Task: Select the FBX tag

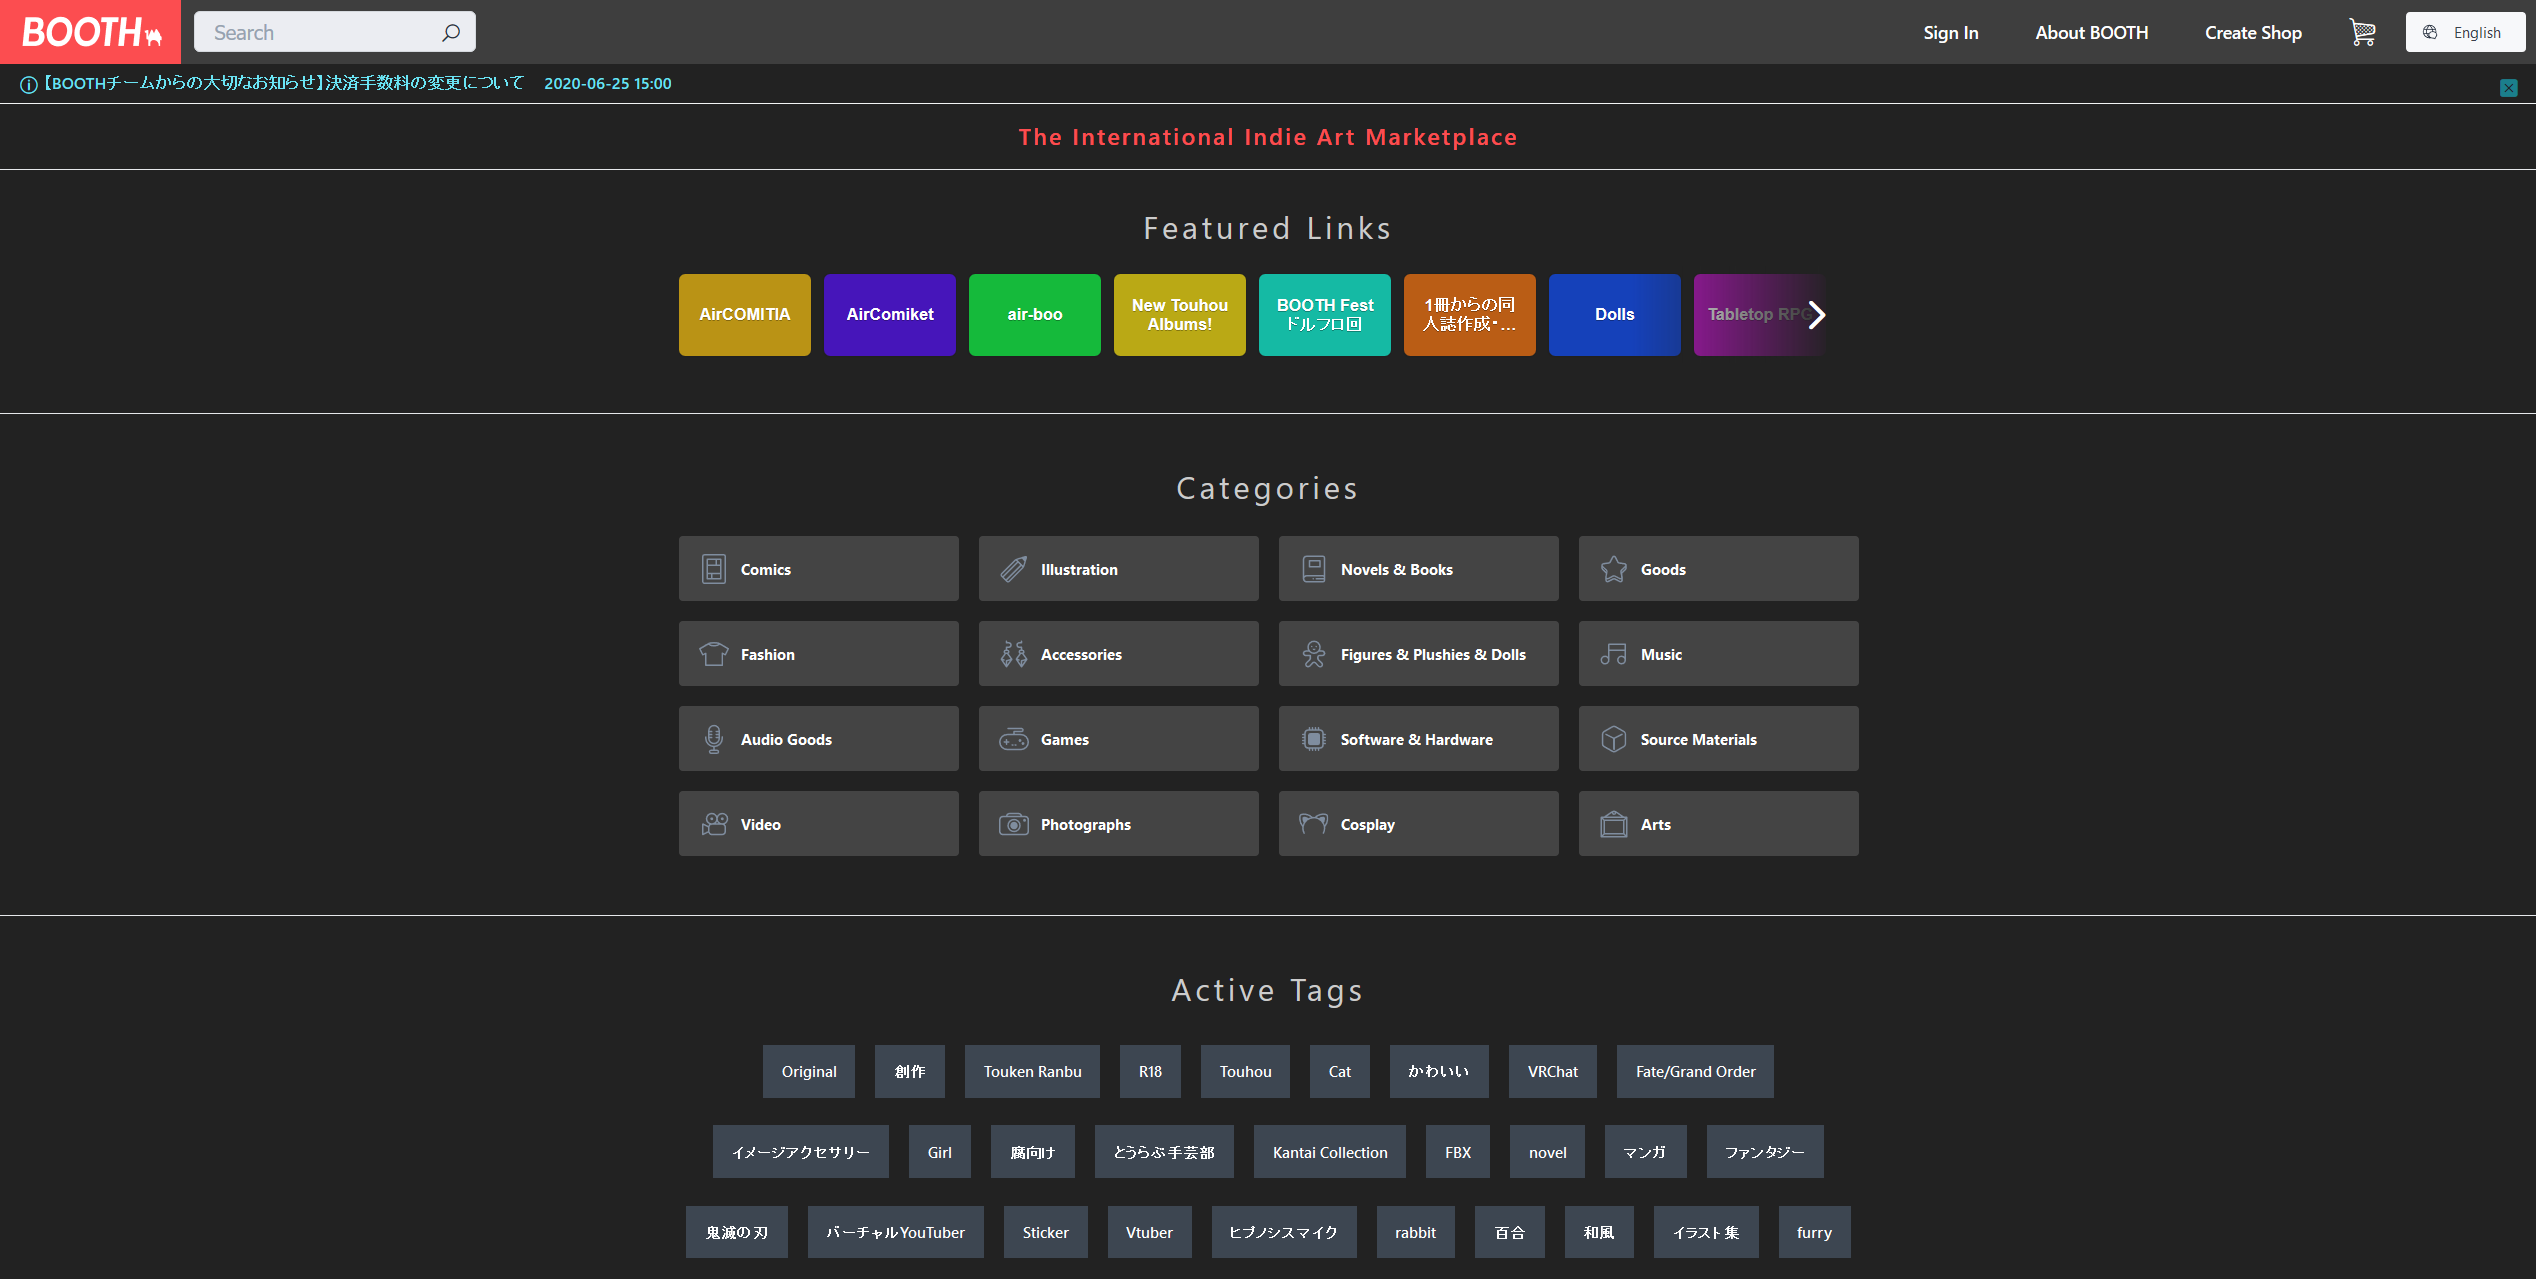Action: click(x=1457, y=1152)
